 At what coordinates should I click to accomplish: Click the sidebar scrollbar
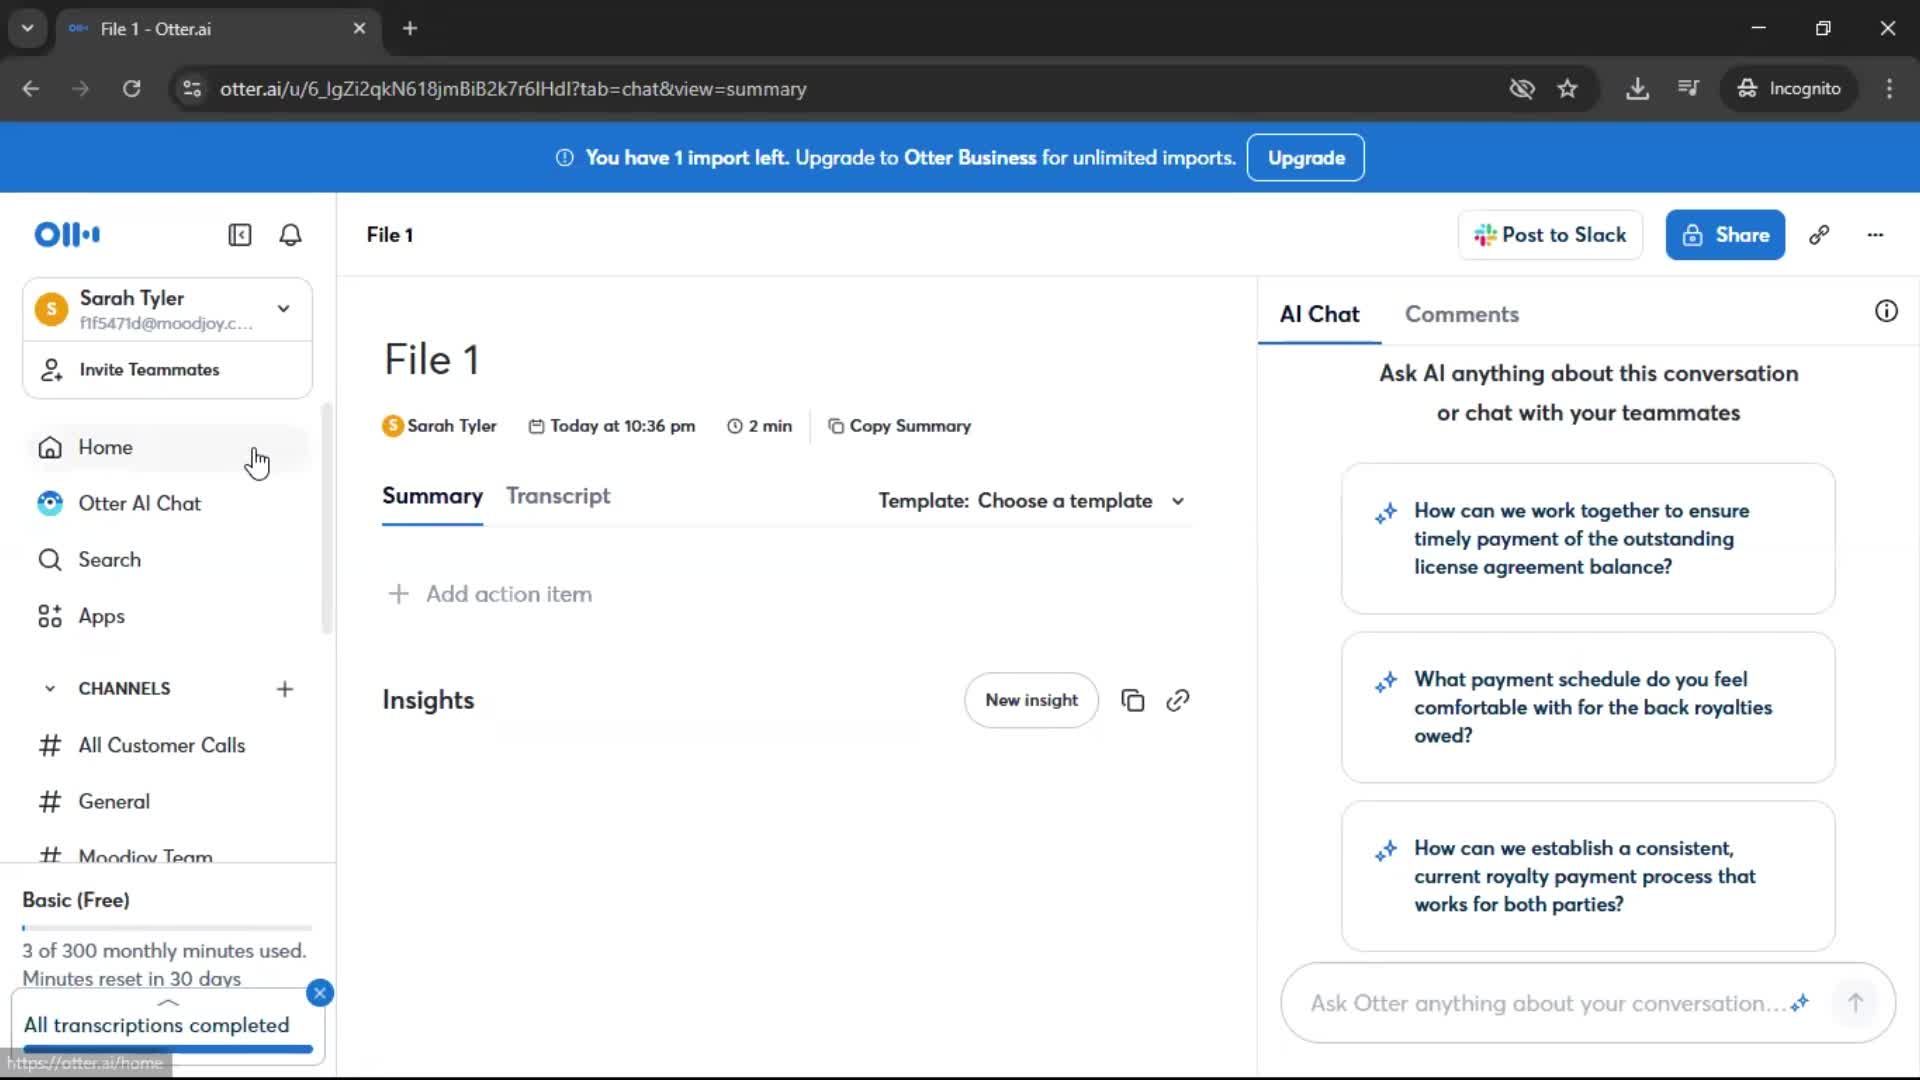click(326, 518)
